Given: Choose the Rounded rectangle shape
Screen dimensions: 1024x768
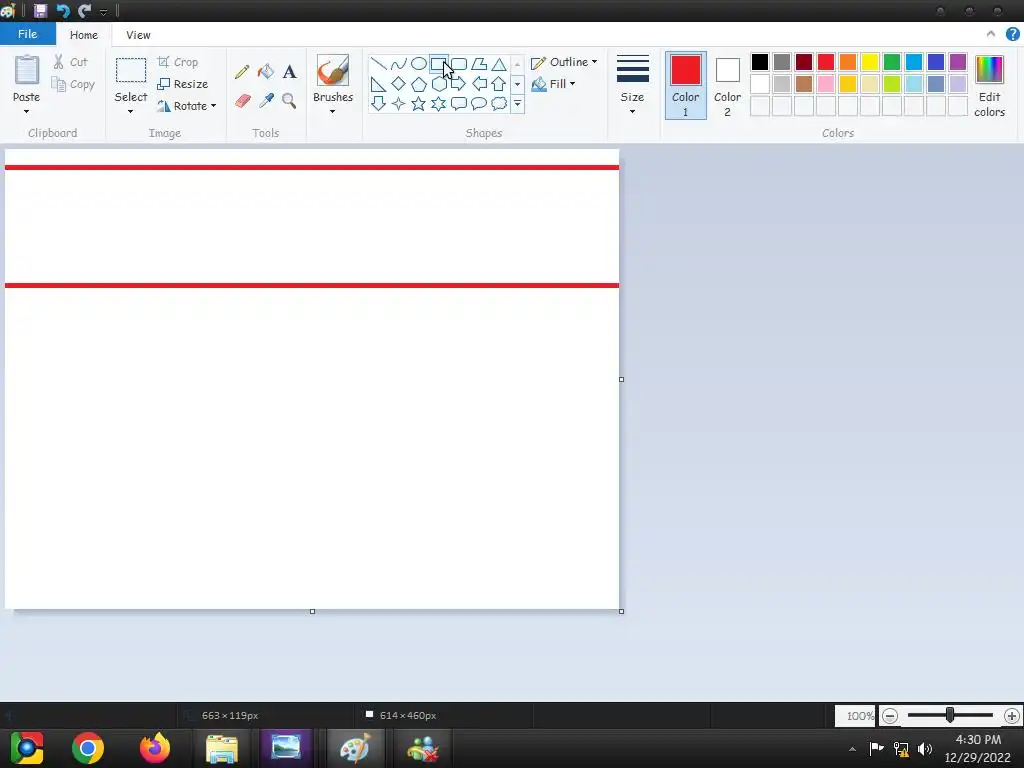Looking at the screenshot, I should (459, 64).
